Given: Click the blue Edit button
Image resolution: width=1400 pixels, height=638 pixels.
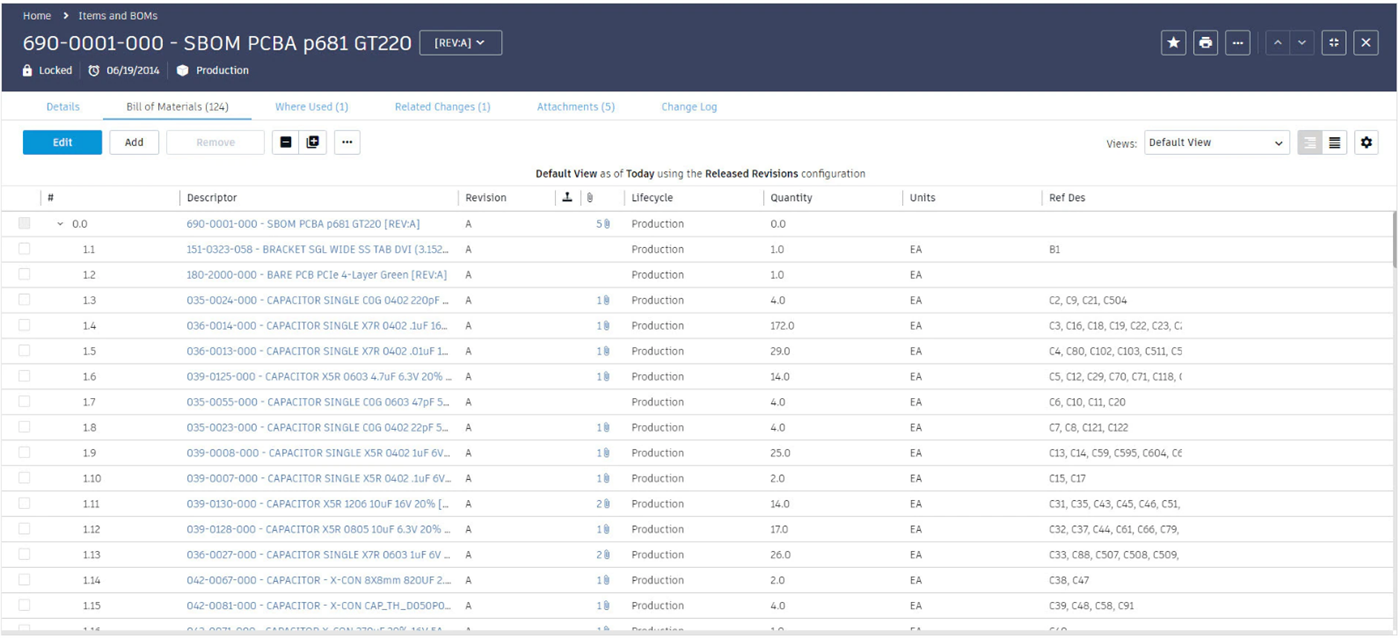Looking at the screenshot, I should click(x=62, y=143).
